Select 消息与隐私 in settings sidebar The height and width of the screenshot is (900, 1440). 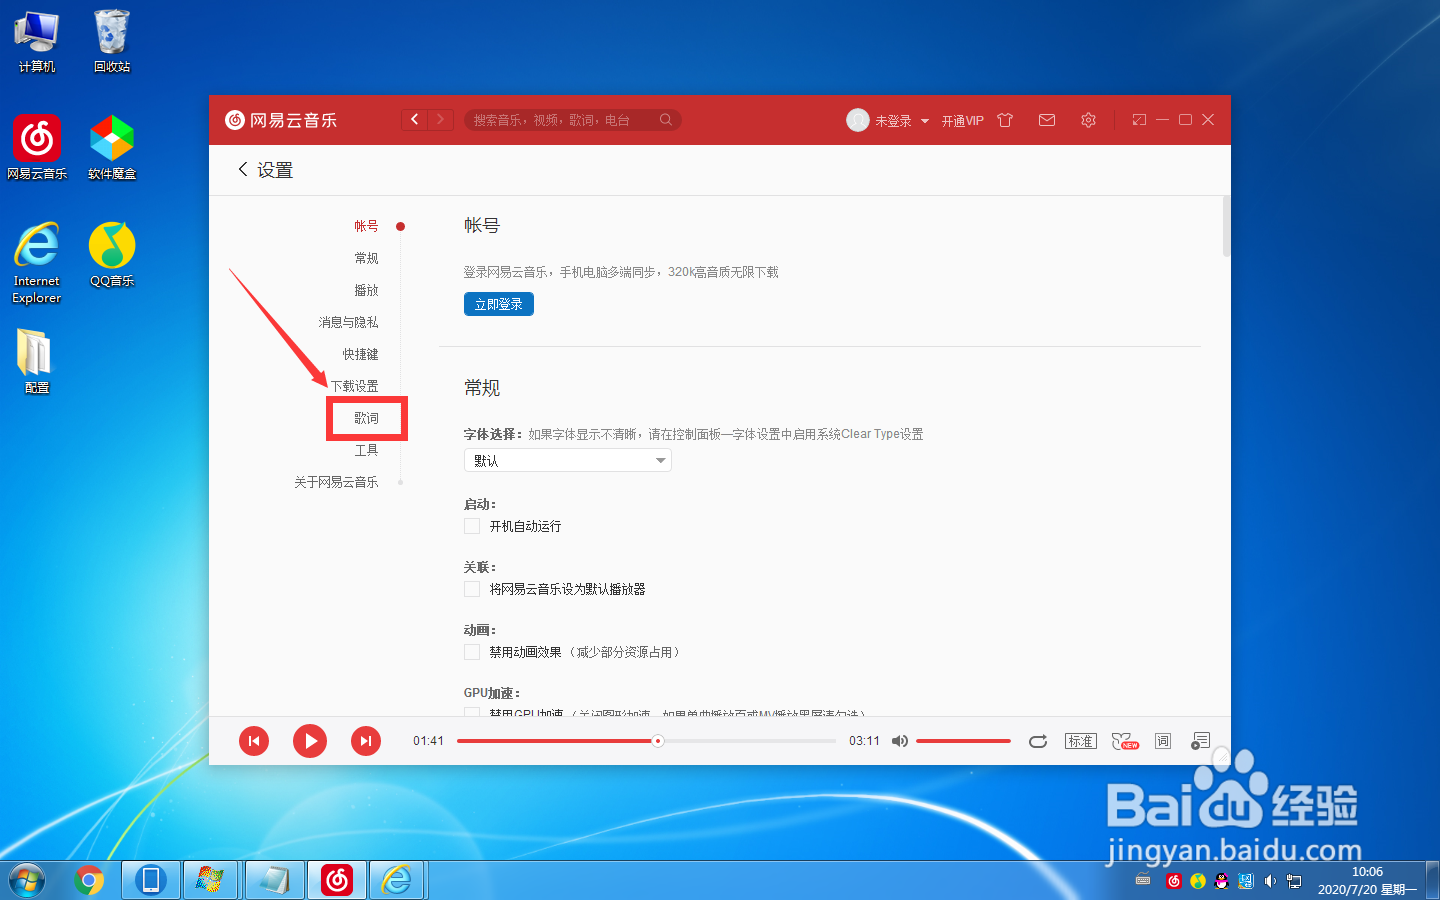[348, 322]
